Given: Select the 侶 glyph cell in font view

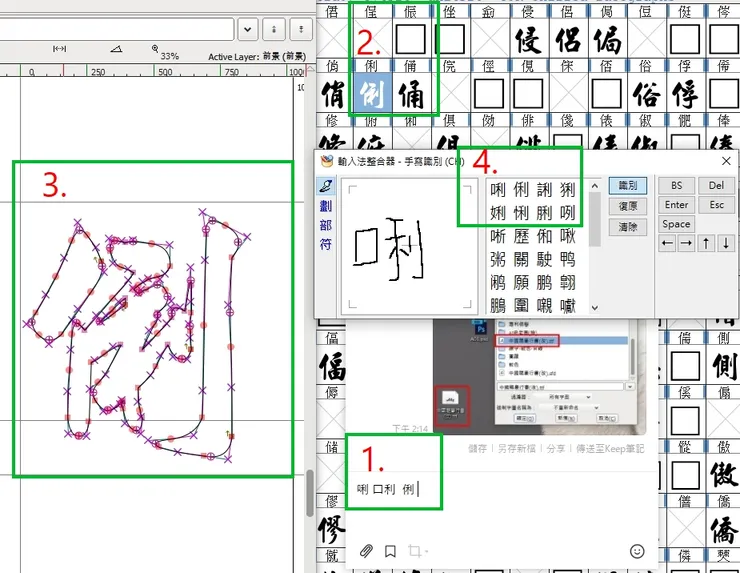Looking at the screenshot, I should 568,39.
